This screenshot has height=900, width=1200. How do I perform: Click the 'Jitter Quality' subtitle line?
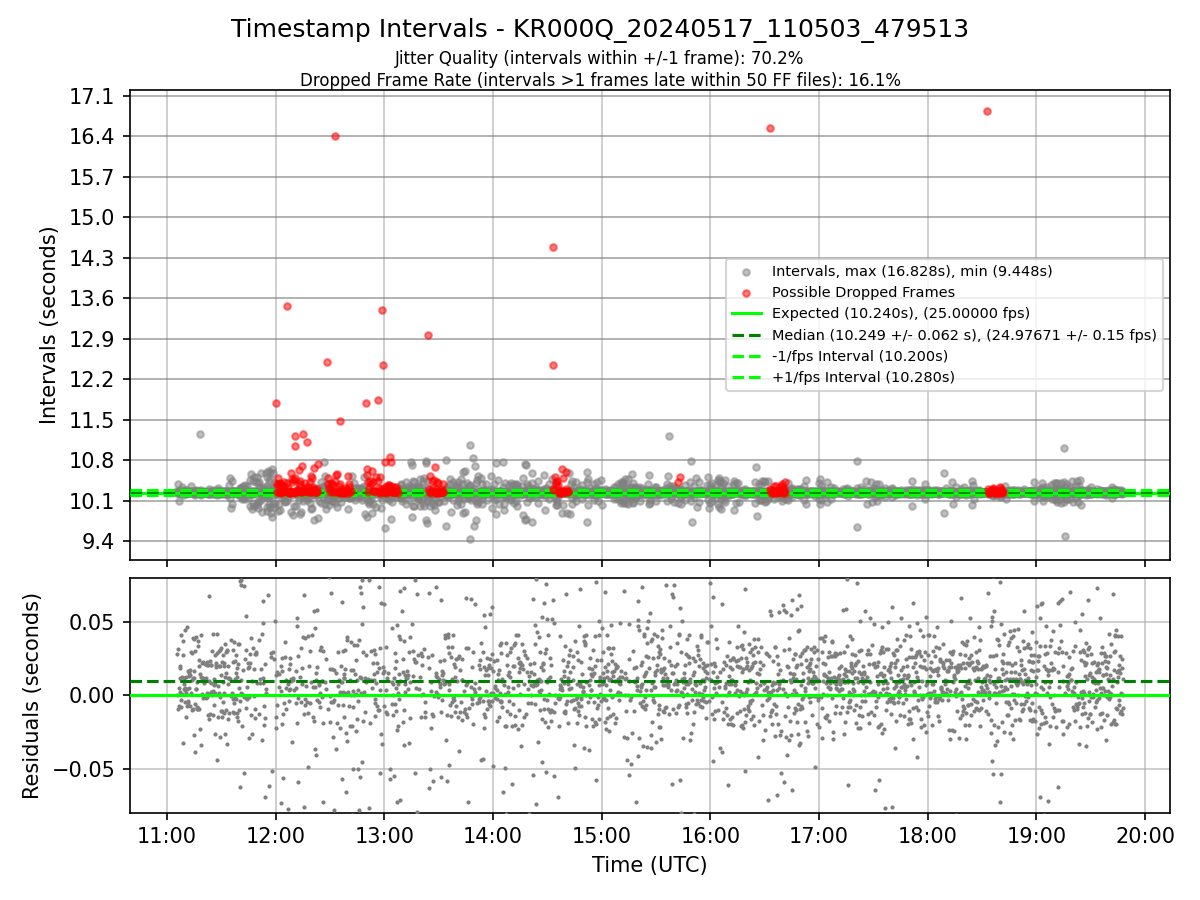pos(599,58)
